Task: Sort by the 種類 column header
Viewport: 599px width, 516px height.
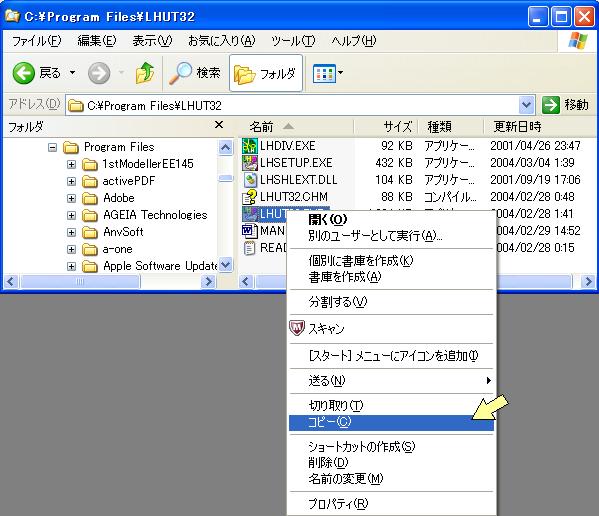Action: (x=451, y=127)
